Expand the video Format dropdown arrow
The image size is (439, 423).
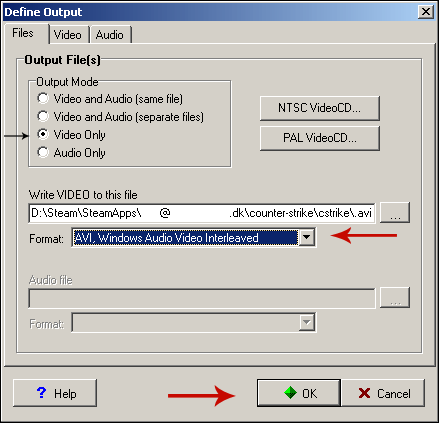(x=306, y=237)
